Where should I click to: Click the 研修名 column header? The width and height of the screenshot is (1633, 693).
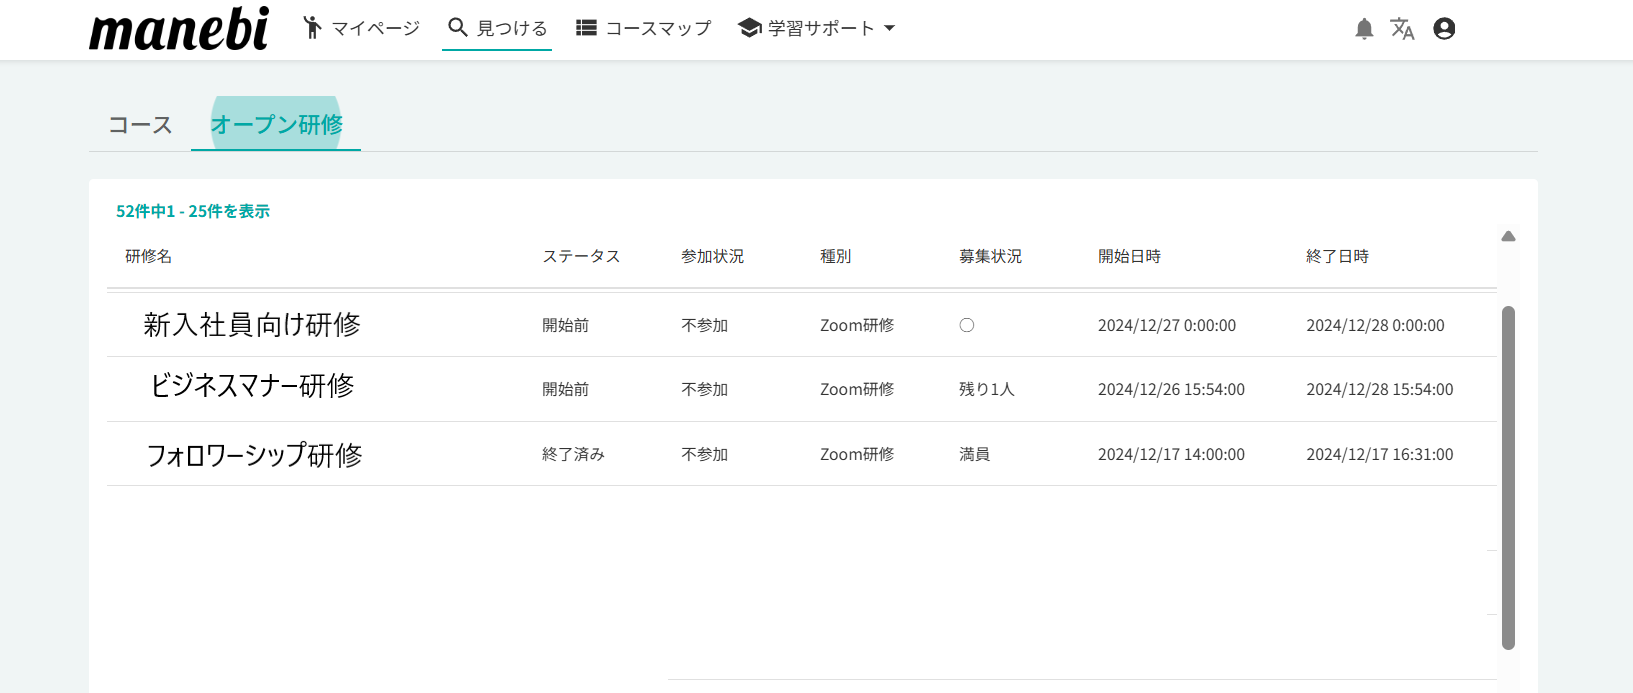click(148, 257)
